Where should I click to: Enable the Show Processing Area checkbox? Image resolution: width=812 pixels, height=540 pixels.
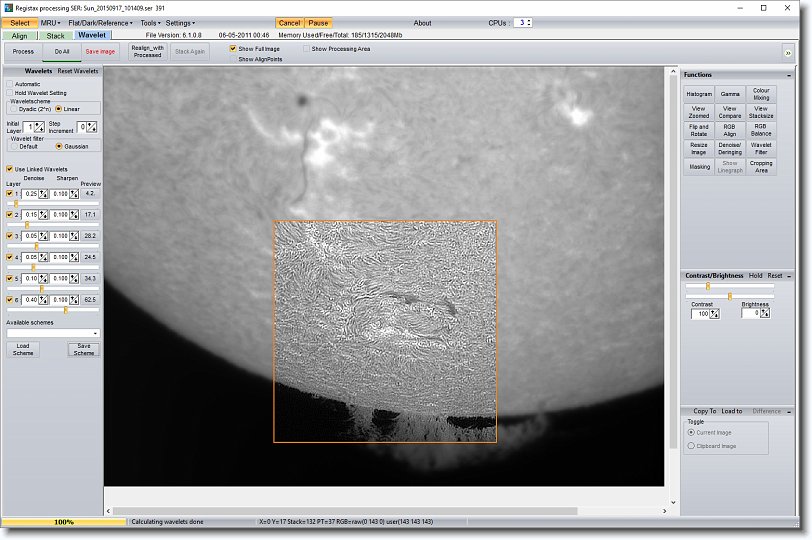click(x=307, y=49)
